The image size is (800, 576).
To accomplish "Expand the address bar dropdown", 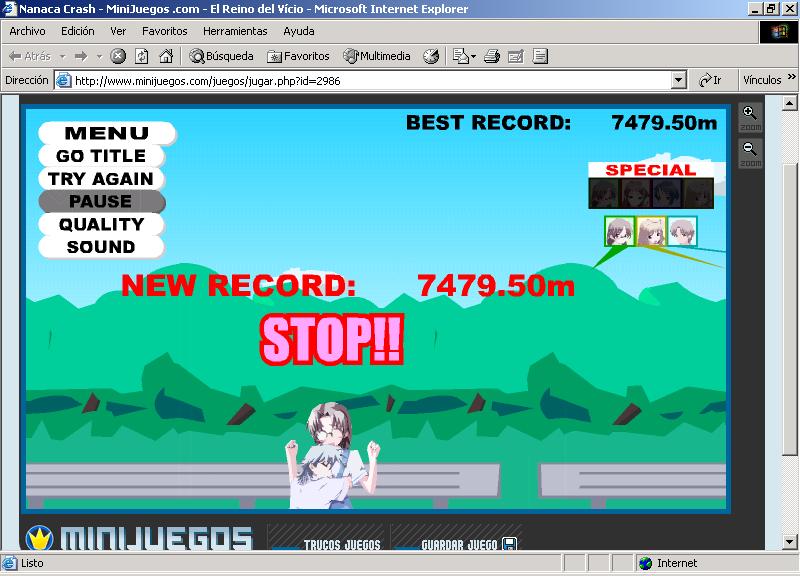I will click(679, 81).
